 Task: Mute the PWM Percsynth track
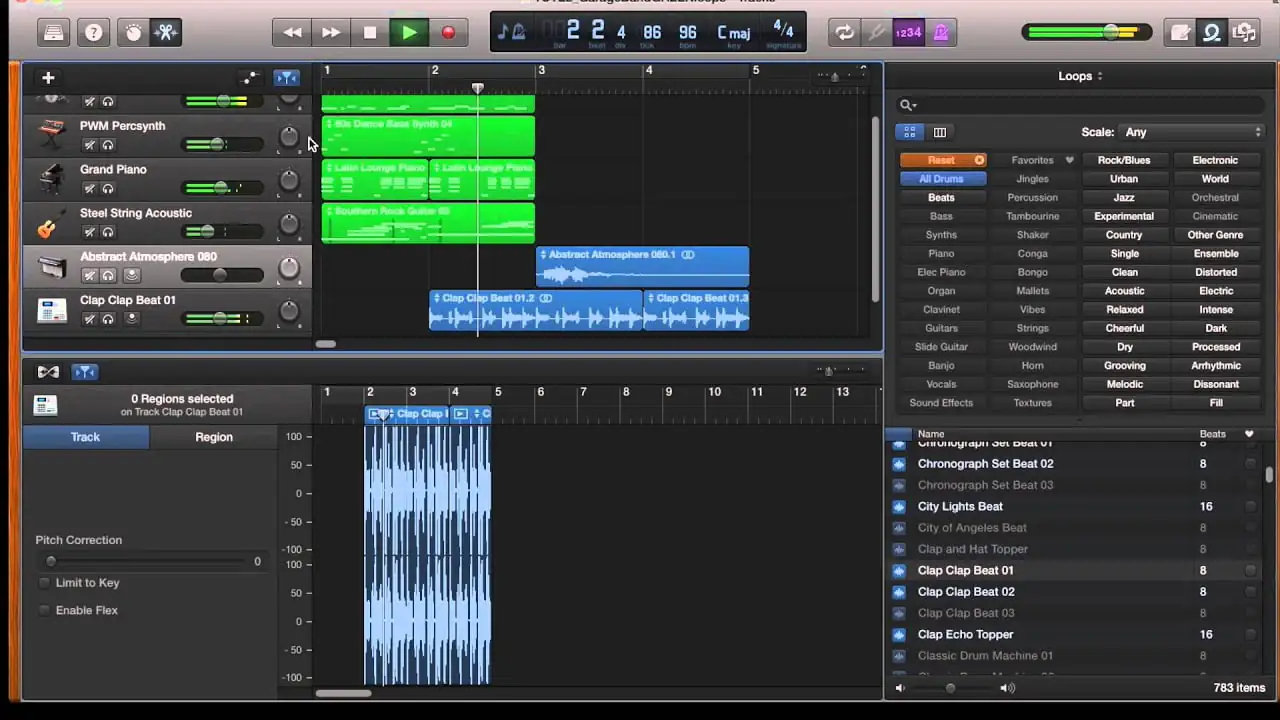click(89, 145)
